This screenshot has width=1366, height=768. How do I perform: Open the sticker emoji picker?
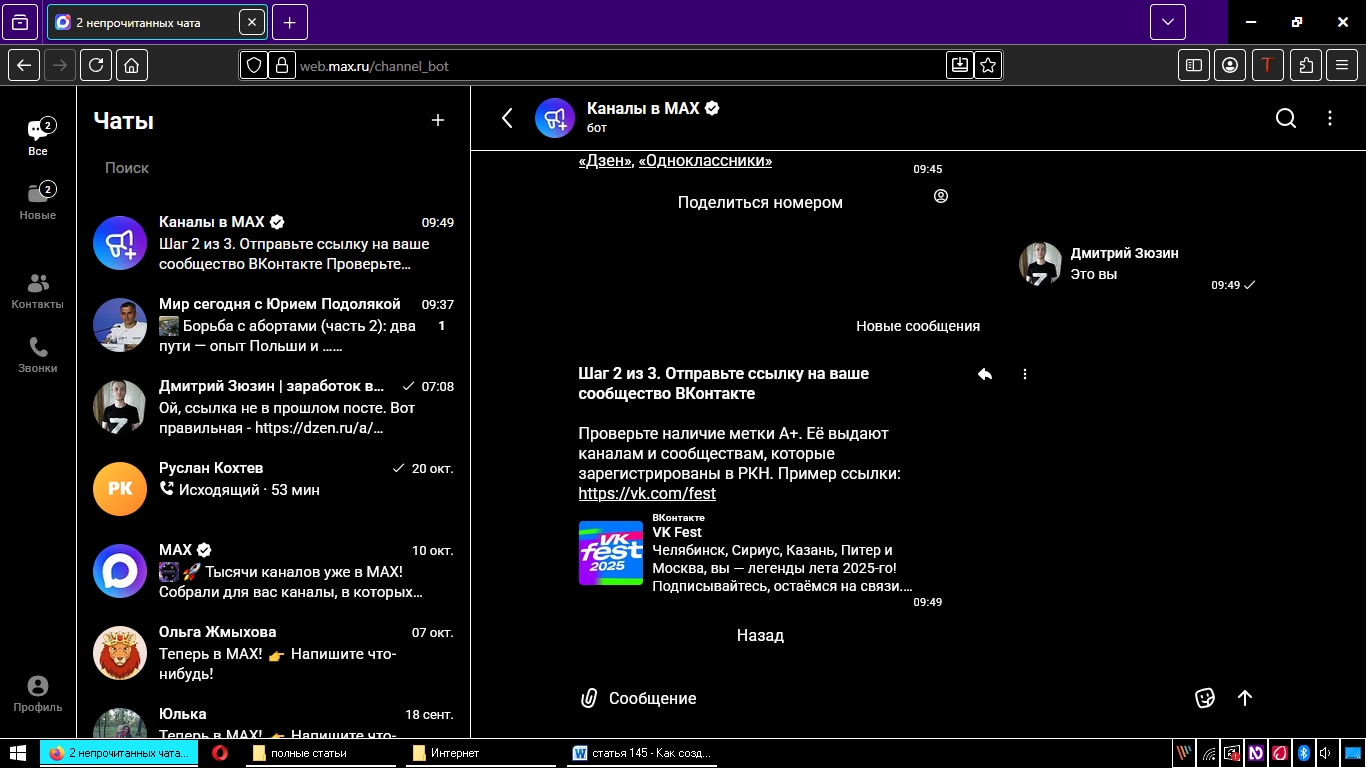click(1205, 698)
